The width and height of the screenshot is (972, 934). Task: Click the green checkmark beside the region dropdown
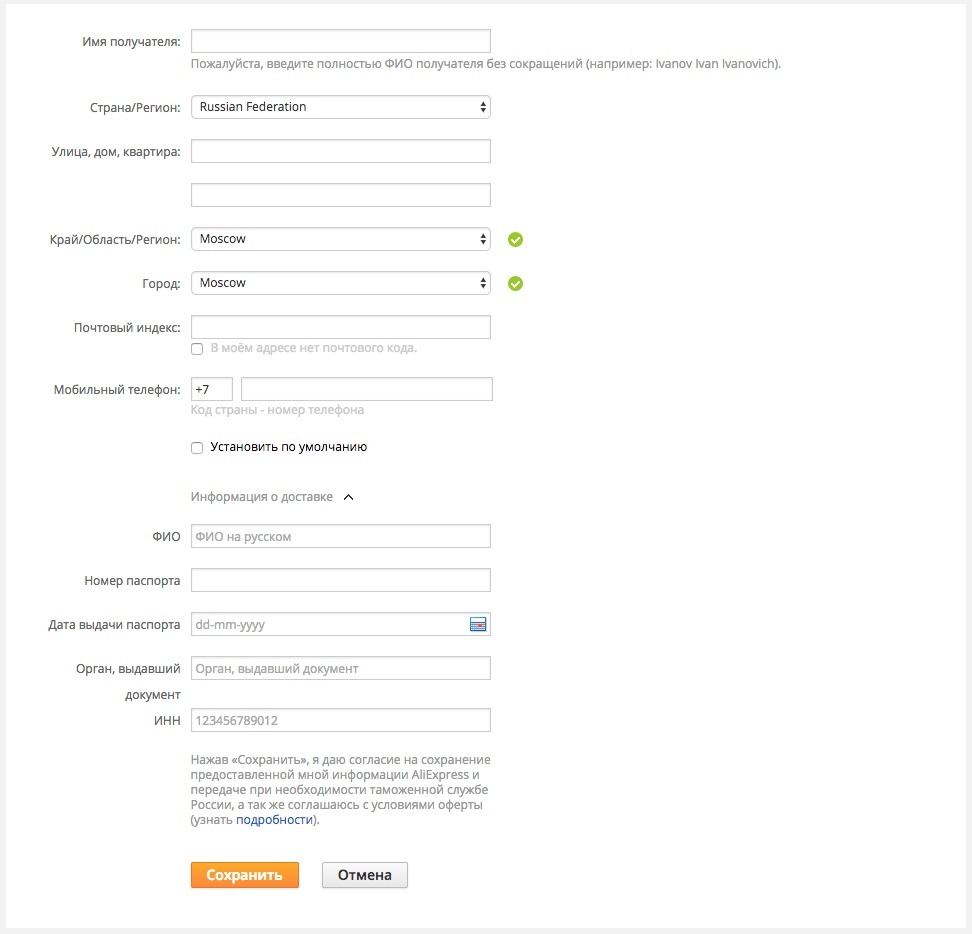pyautogui.click(x=516, y=240)
